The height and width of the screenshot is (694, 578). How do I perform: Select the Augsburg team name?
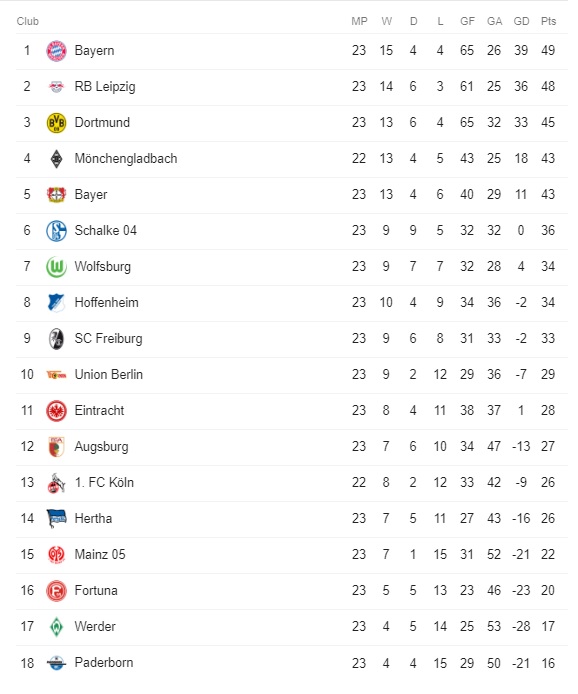101,447
